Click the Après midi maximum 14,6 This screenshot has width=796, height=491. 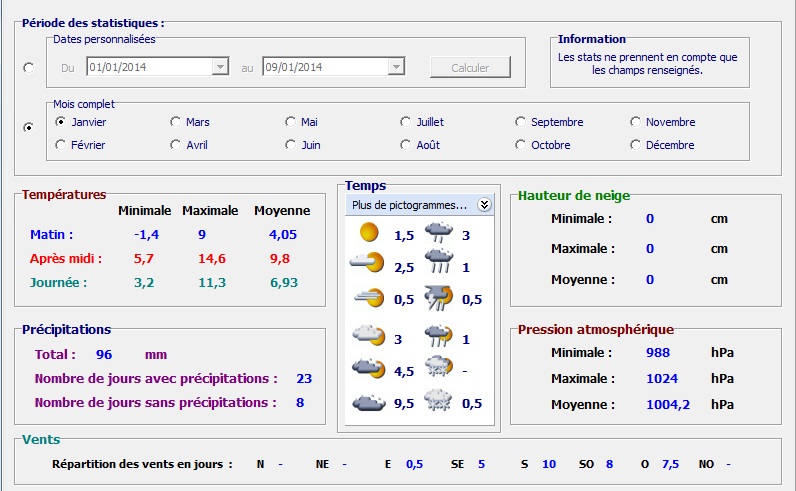pos(212,258)
